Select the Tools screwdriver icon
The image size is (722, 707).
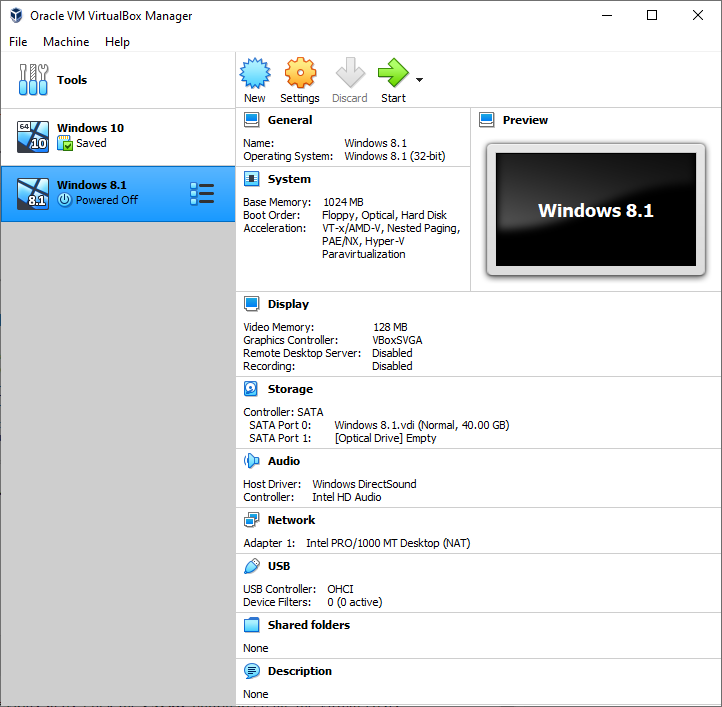tap(33, 80)
